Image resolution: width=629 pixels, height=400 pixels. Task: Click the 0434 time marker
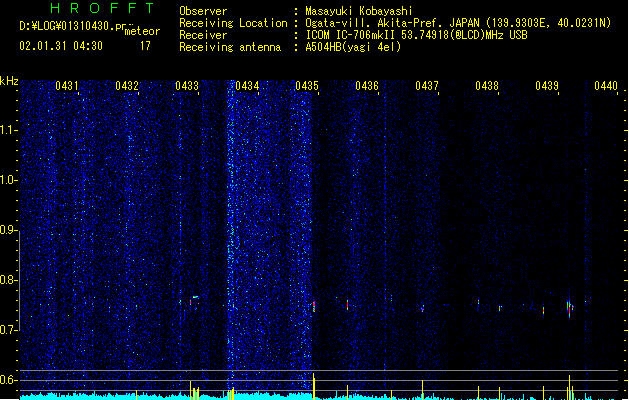point(247,86)
